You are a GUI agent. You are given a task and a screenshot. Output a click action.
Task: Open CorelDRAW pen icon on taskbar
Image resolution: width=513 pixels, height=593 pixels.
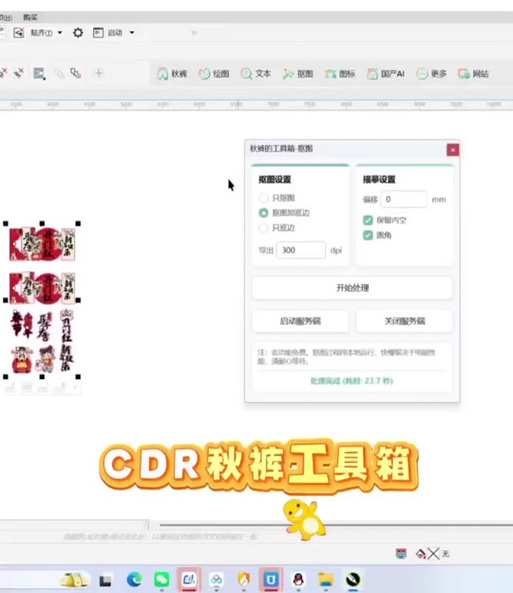[353, 579]
